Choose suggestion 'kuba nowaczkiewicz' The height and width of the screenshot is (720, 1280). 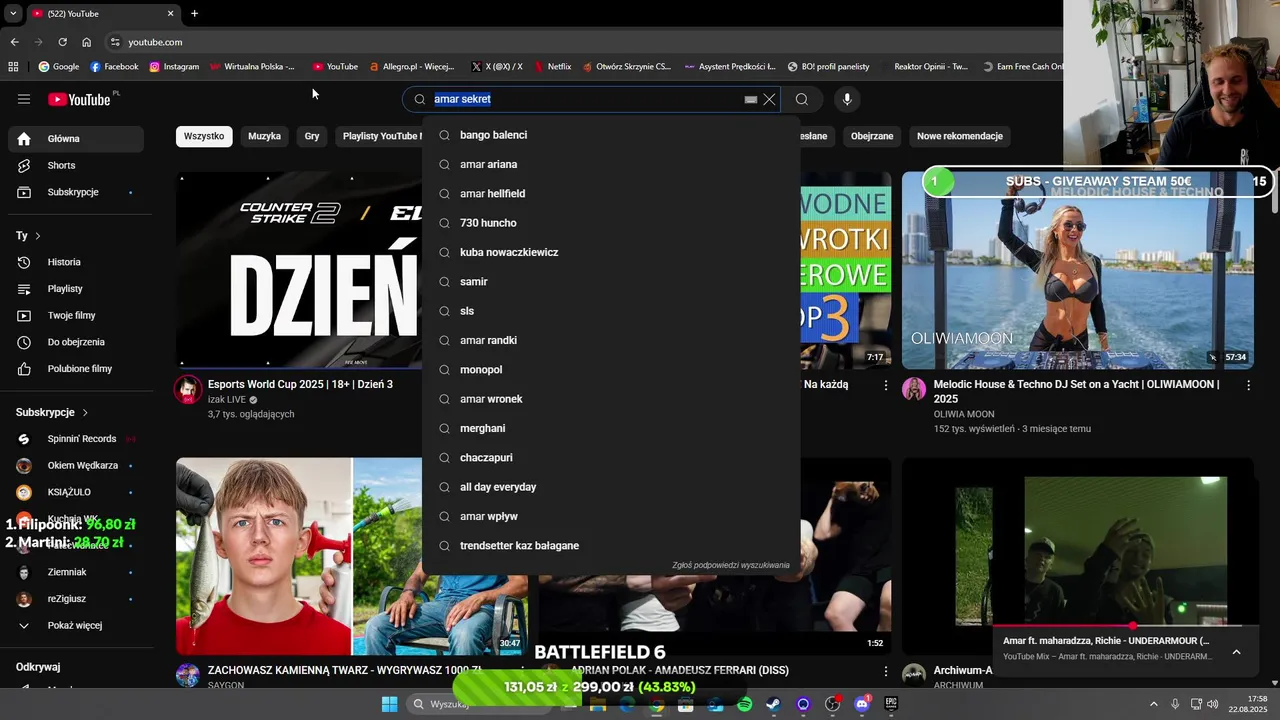click(x=611, y=252)
